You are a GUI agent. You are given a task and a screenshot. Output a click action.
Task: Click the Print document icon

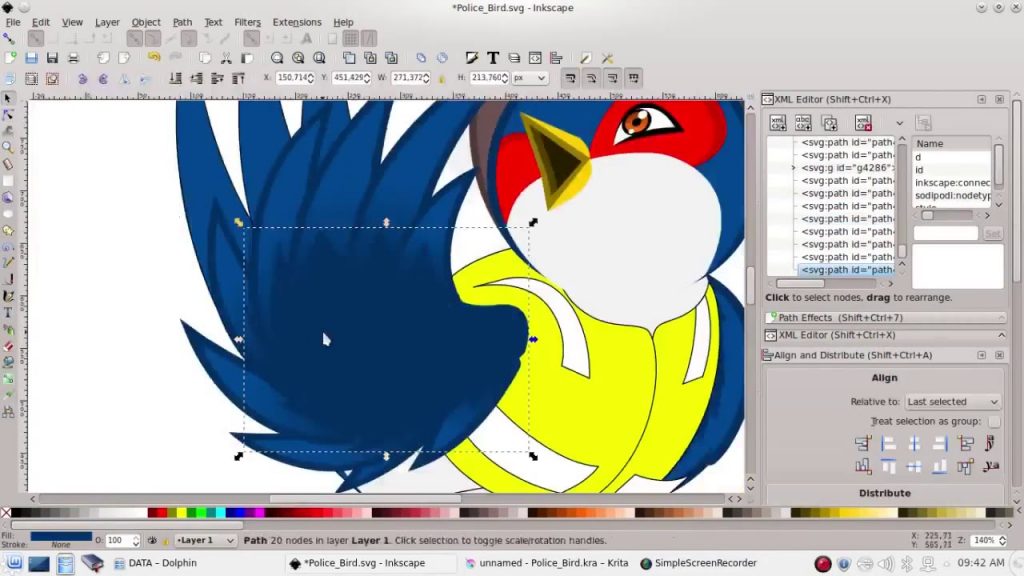click(x=74, y=58)
